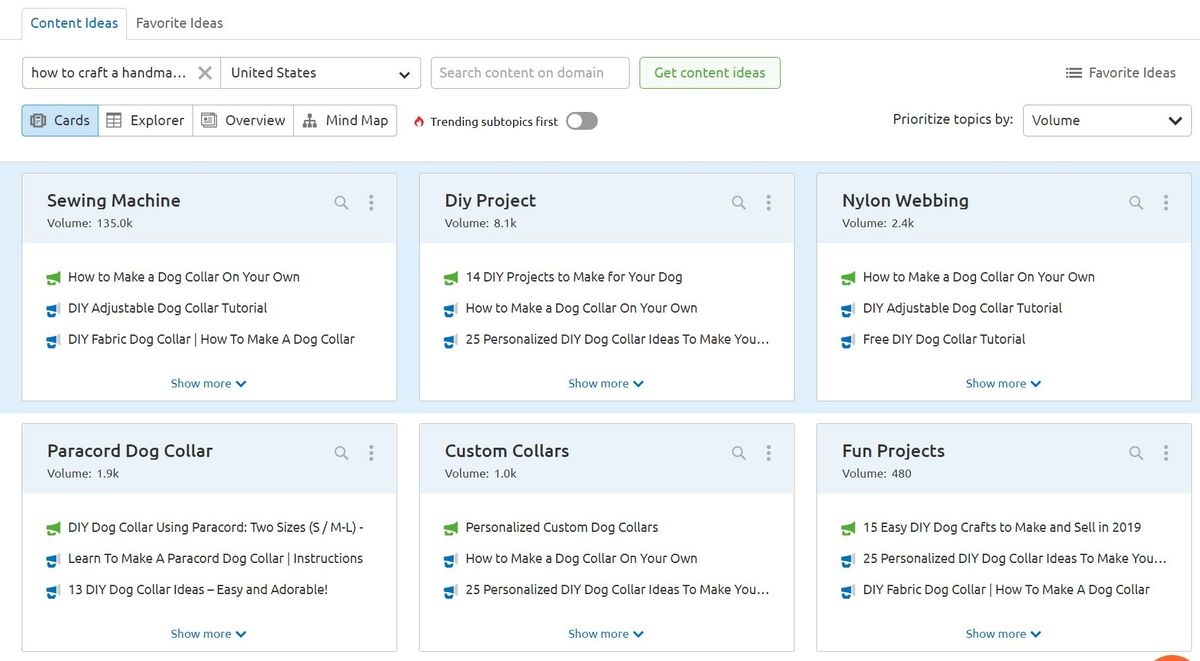Toggle the Trending subtopics first switch
The width and height of the screenshot is (1200, 661).
click(x=581, y=121)
